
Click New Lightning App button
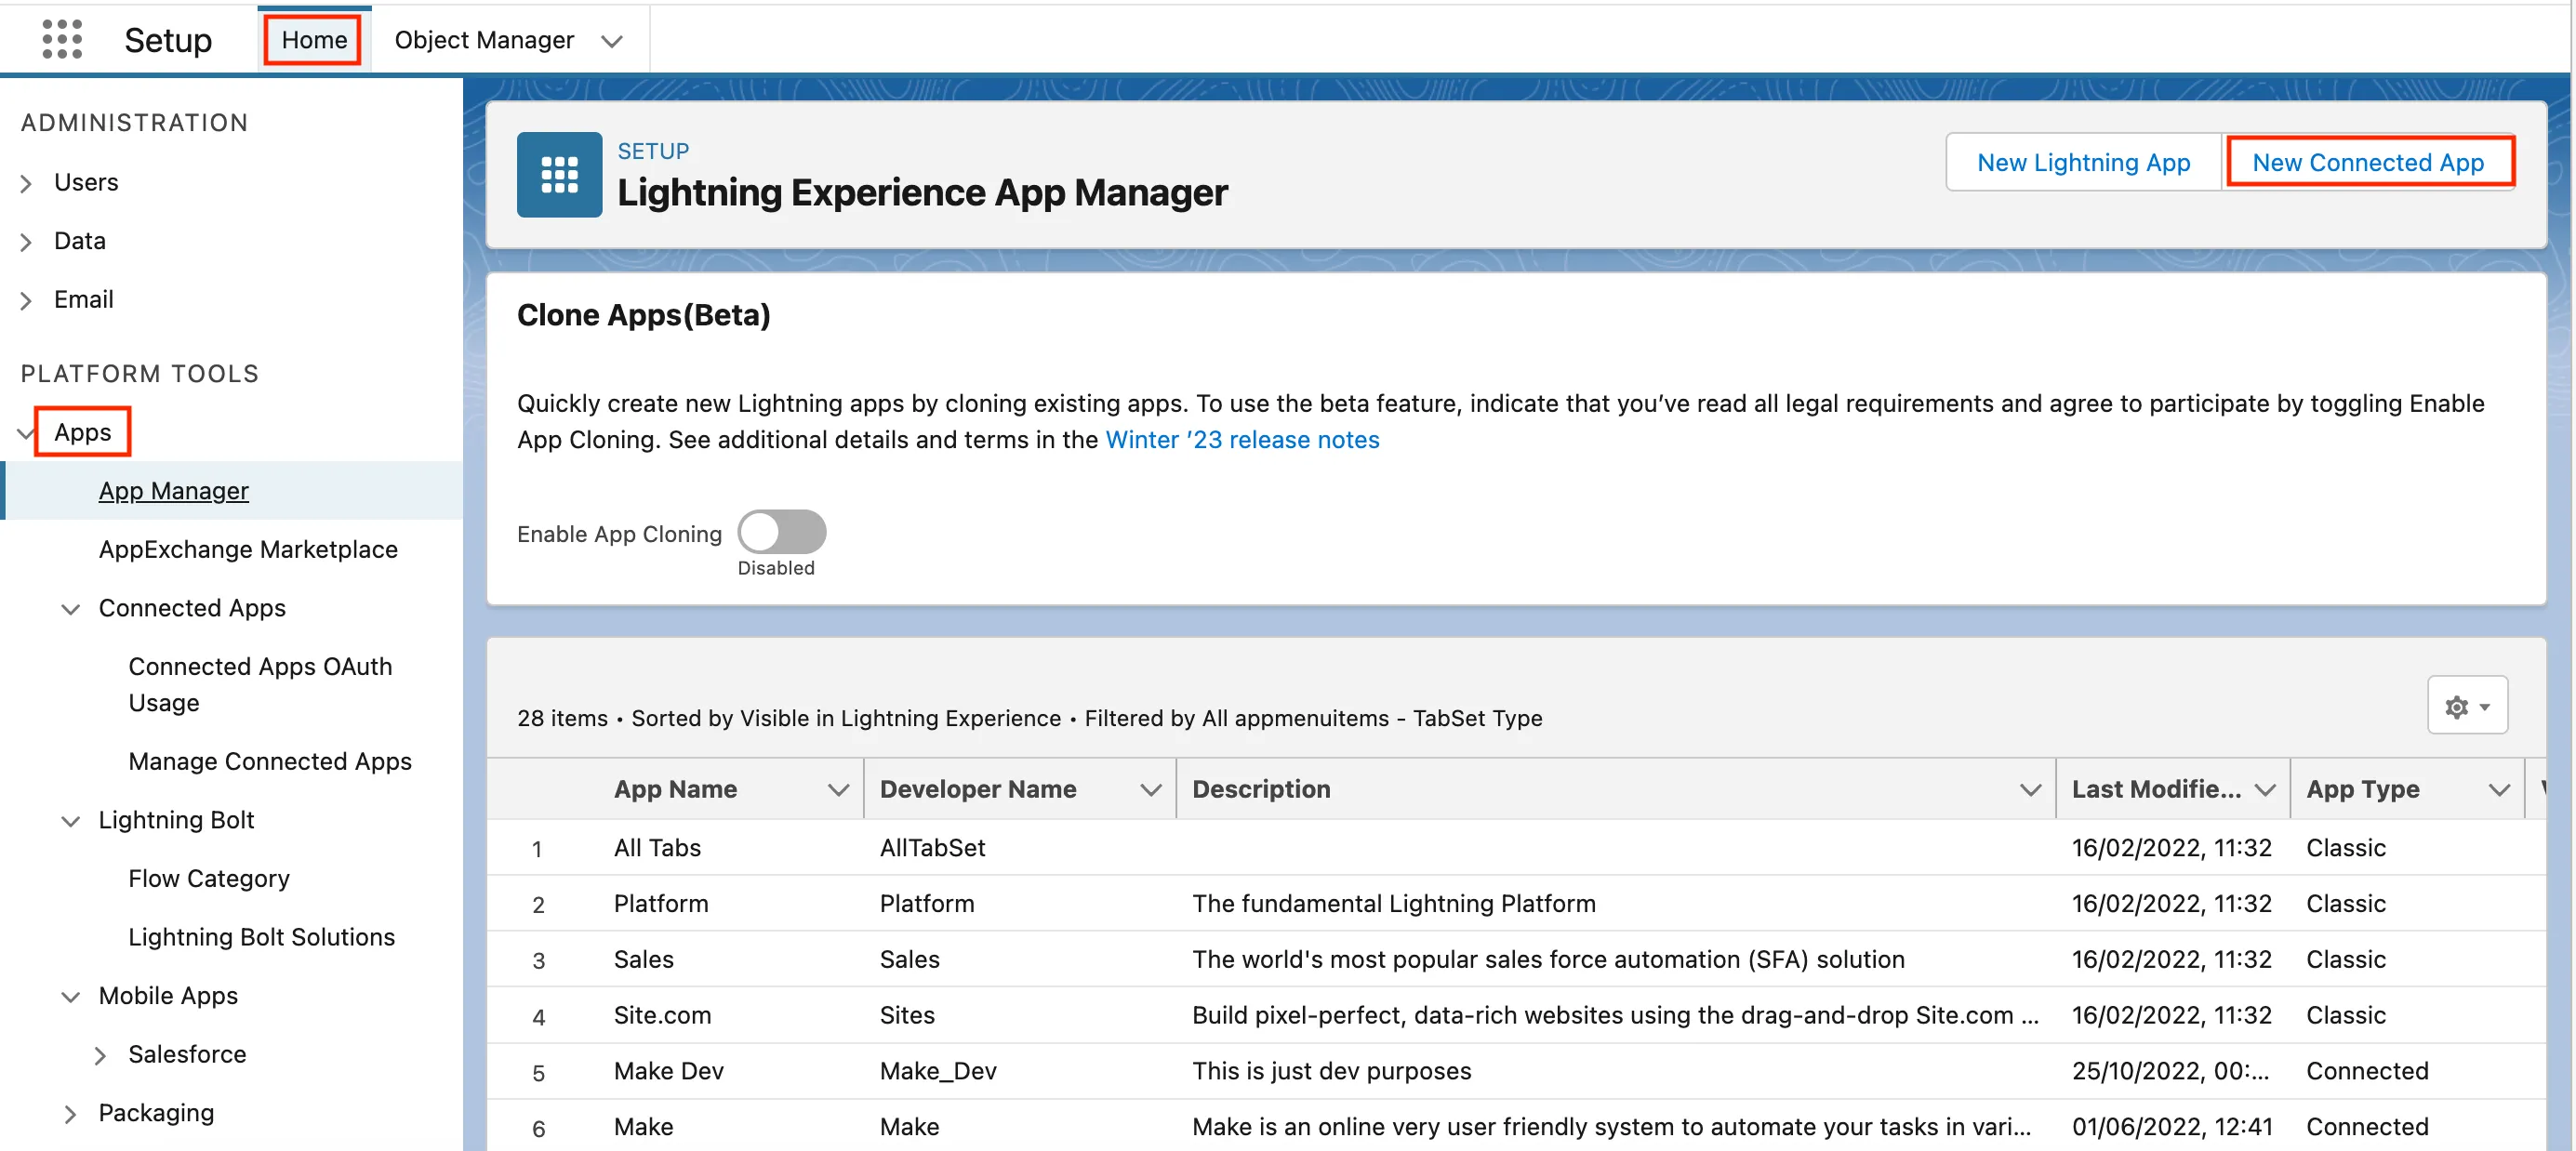pos(2083,162)
